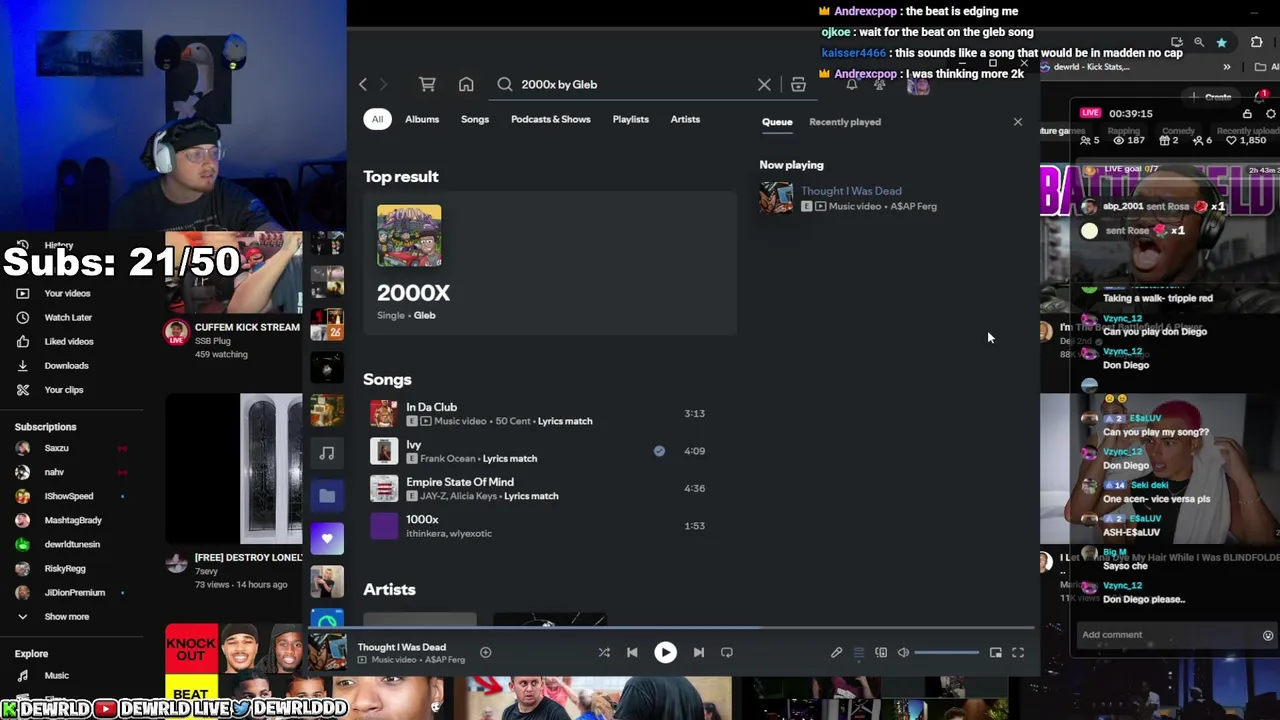Filter search results by Playlists
Screen dimensions: 1280x720
630,119
